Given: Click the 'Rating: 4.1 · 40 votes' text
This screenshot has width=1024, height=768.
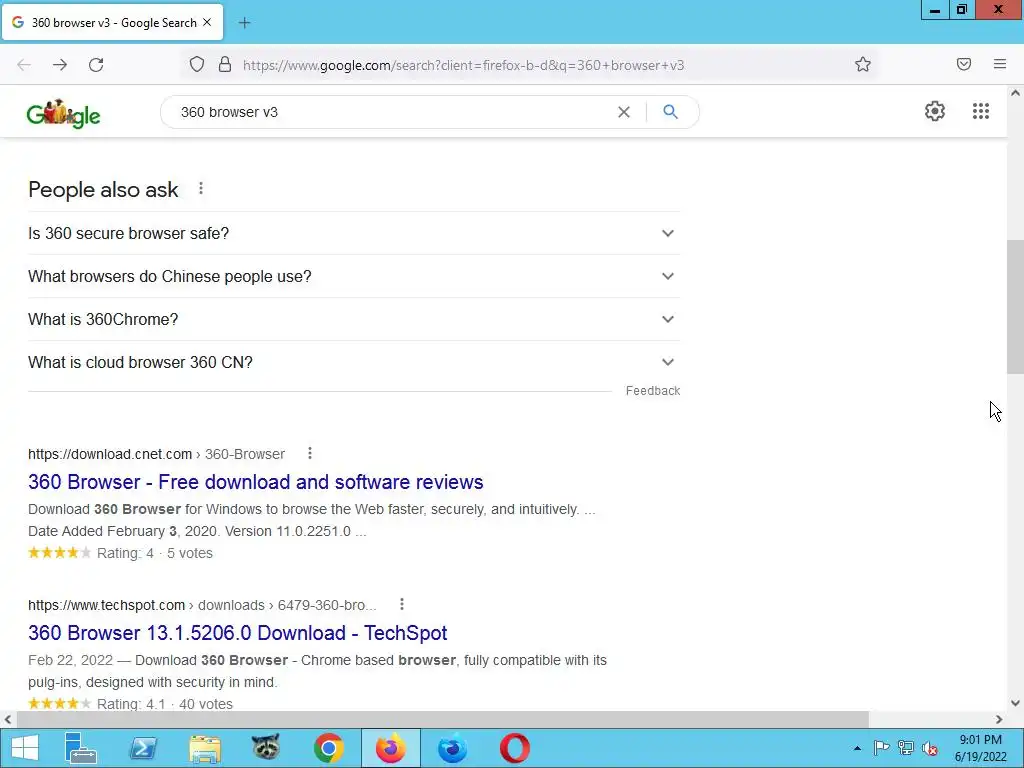Looking at the screenshot, I should pos(165,704).
